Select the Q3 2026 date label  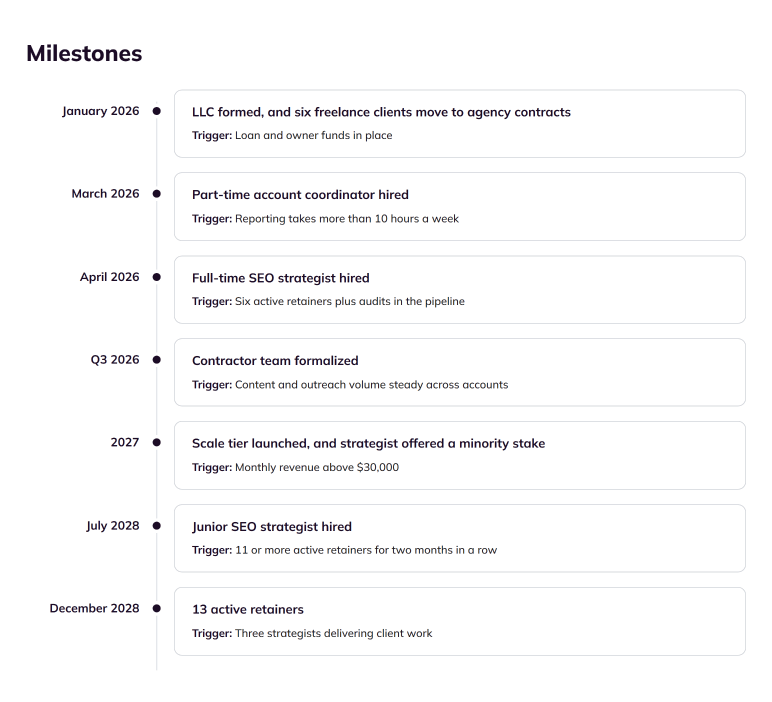(115, 360)
